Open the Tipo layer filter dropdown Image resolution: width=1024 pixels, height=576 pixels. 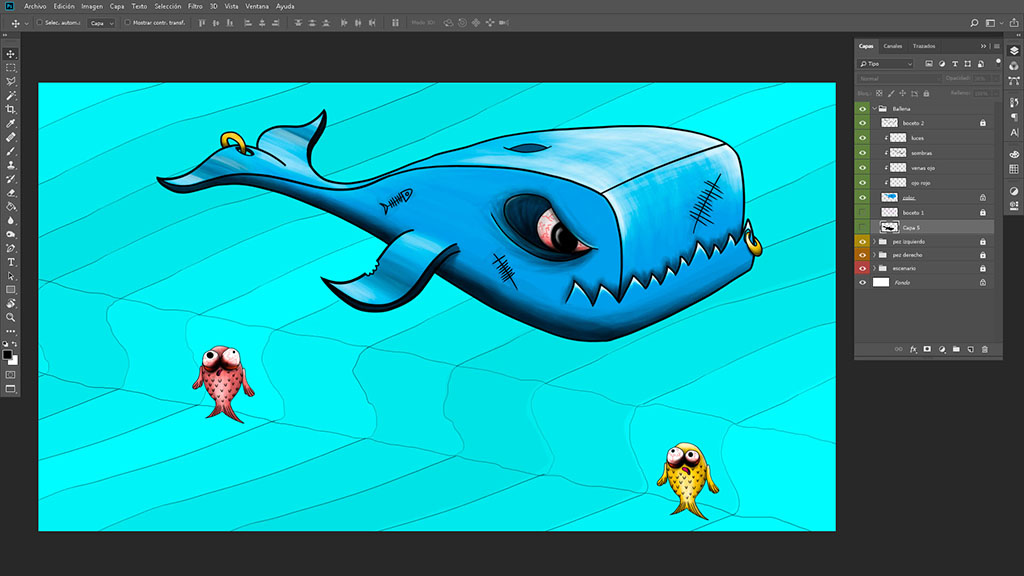[x=885, y=63]
